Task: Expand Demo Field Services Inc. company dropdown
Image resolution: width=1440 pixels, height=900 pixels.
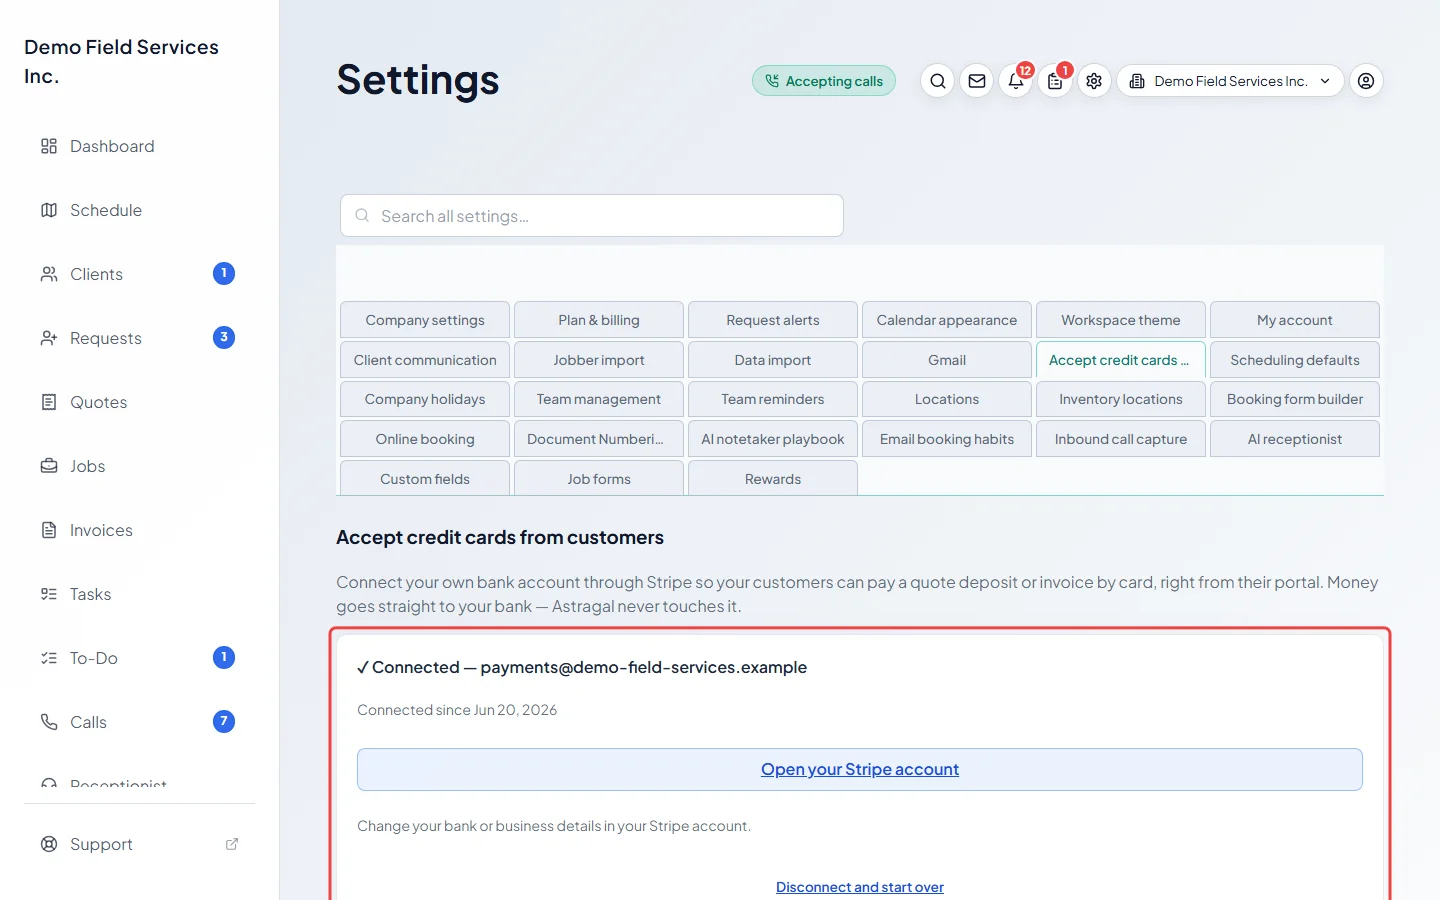Action: click(1230, 81)
